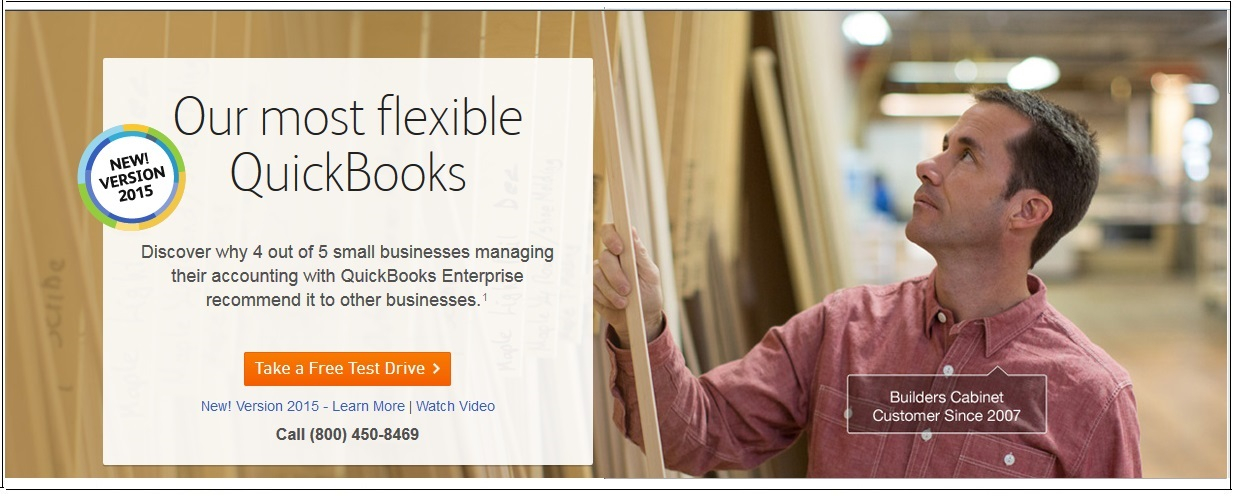This screenshot has width=1242, height=498.
Task: Click the large QuickBooks word in the headline
Action: point(348,173)
